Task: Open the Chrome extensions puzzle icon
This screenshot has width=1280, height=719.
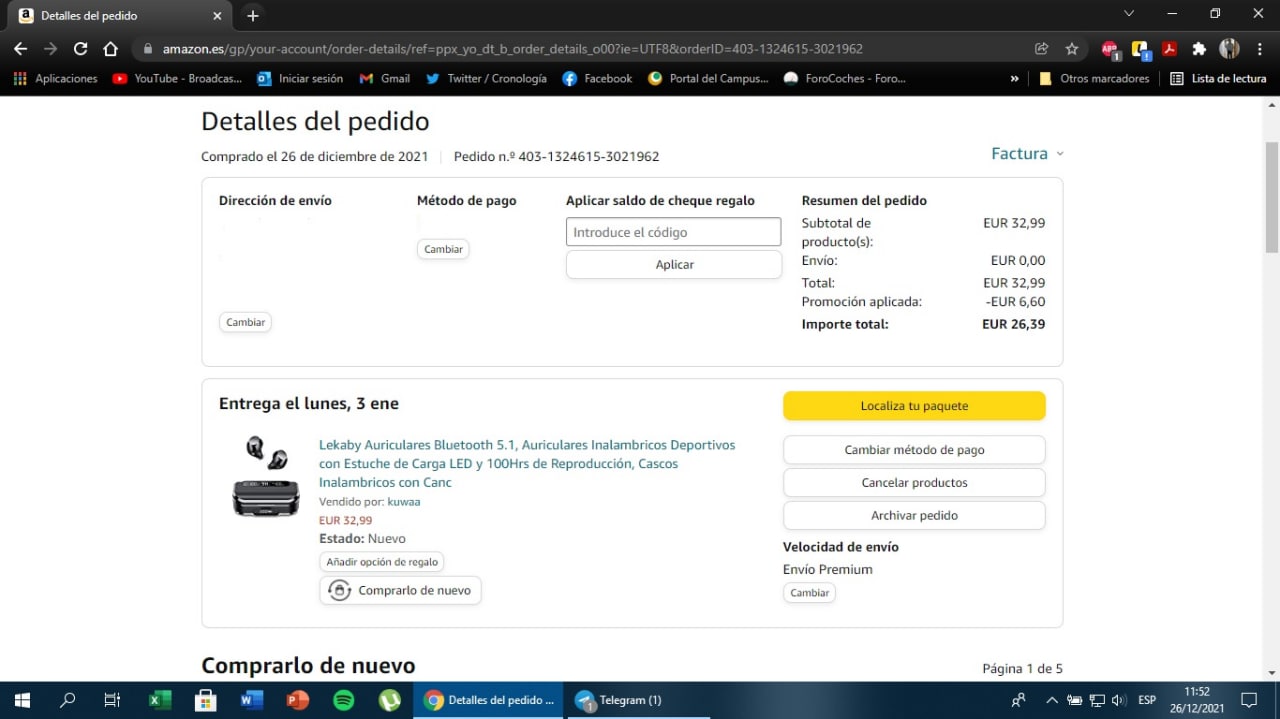Action: tap(1199, 48)
